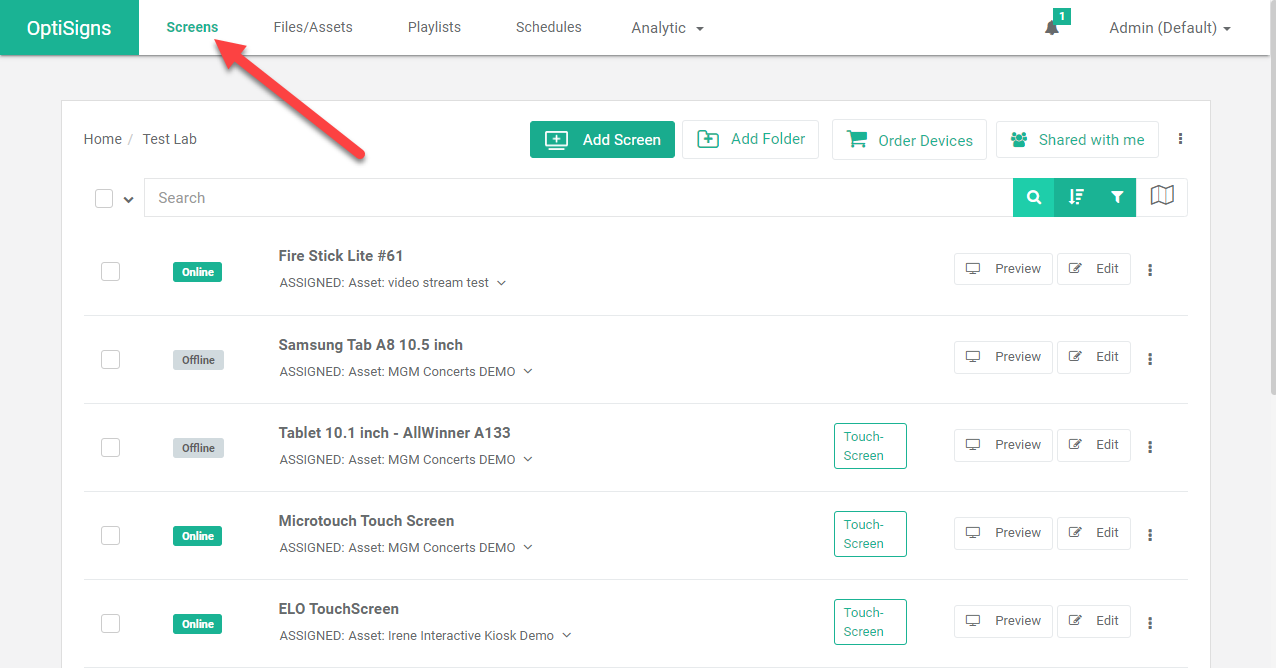This screenshot has width=1276, height=668.
Task: Edit Samsung Tab A8 10.5 inch
Action: 1094,357
